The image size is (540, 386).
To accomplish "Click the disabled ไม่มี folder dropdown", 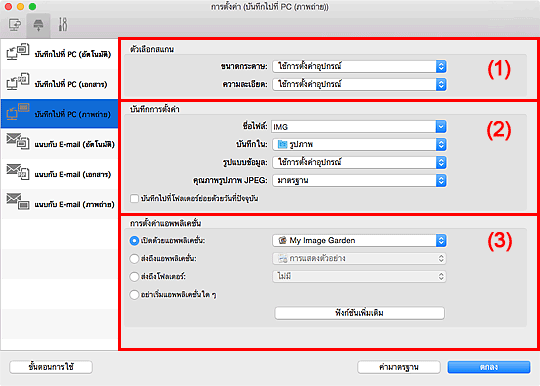I will click(x=359, y=276).
